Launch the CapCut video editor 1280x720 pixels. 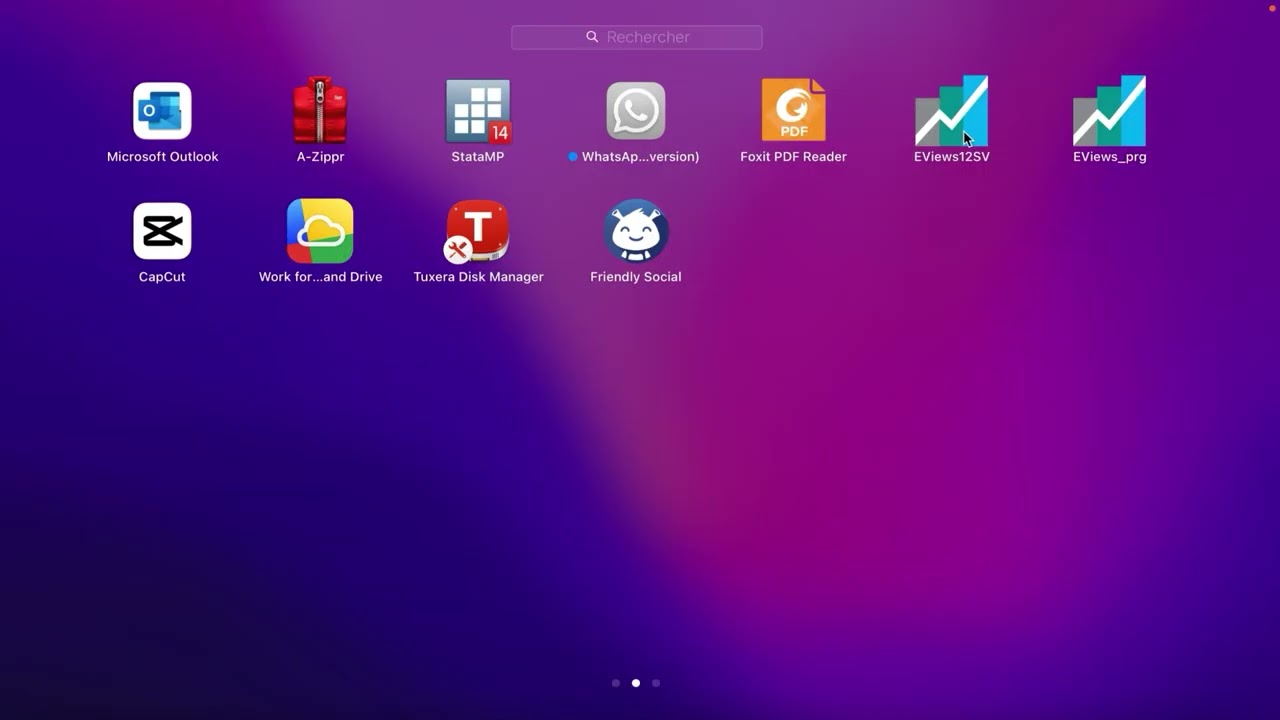tap(162, 231)
